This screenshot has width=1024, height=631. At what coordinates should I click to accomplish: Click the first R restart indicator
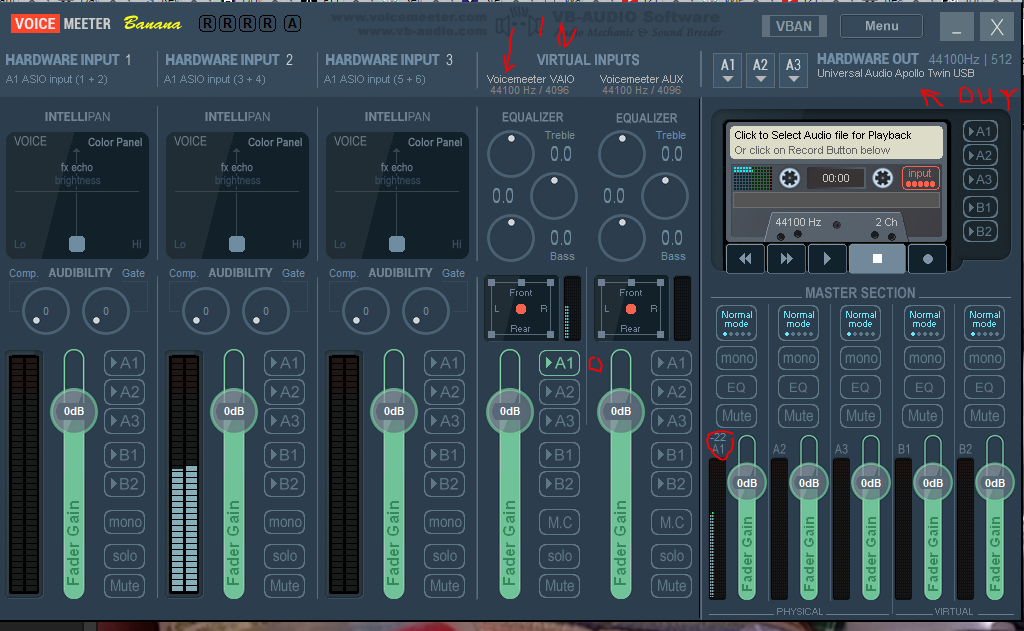(x=208, y=24)
